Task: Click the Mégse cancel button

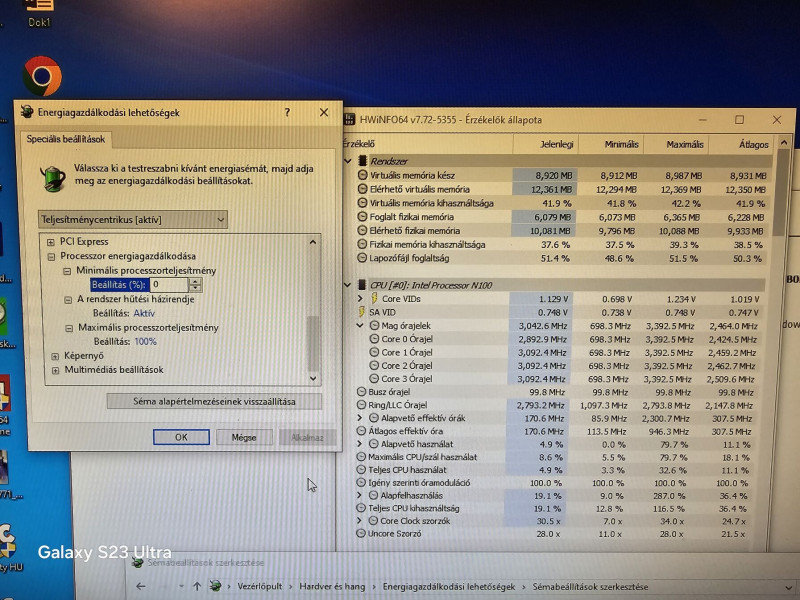Action: [x=244, y=437]
